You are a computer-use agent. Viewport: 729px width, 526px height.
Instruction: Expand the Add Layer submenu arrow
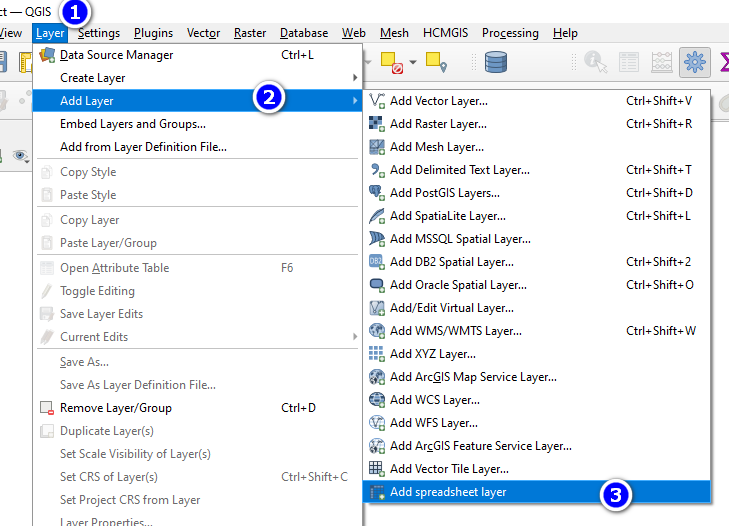[x=355, y=100]
